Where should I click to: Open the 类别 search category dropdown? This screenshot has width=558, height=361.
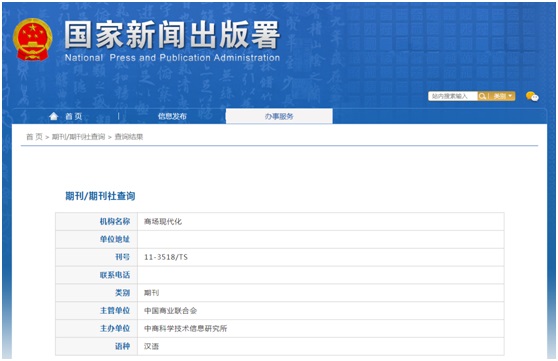click(x=502, y=96)
